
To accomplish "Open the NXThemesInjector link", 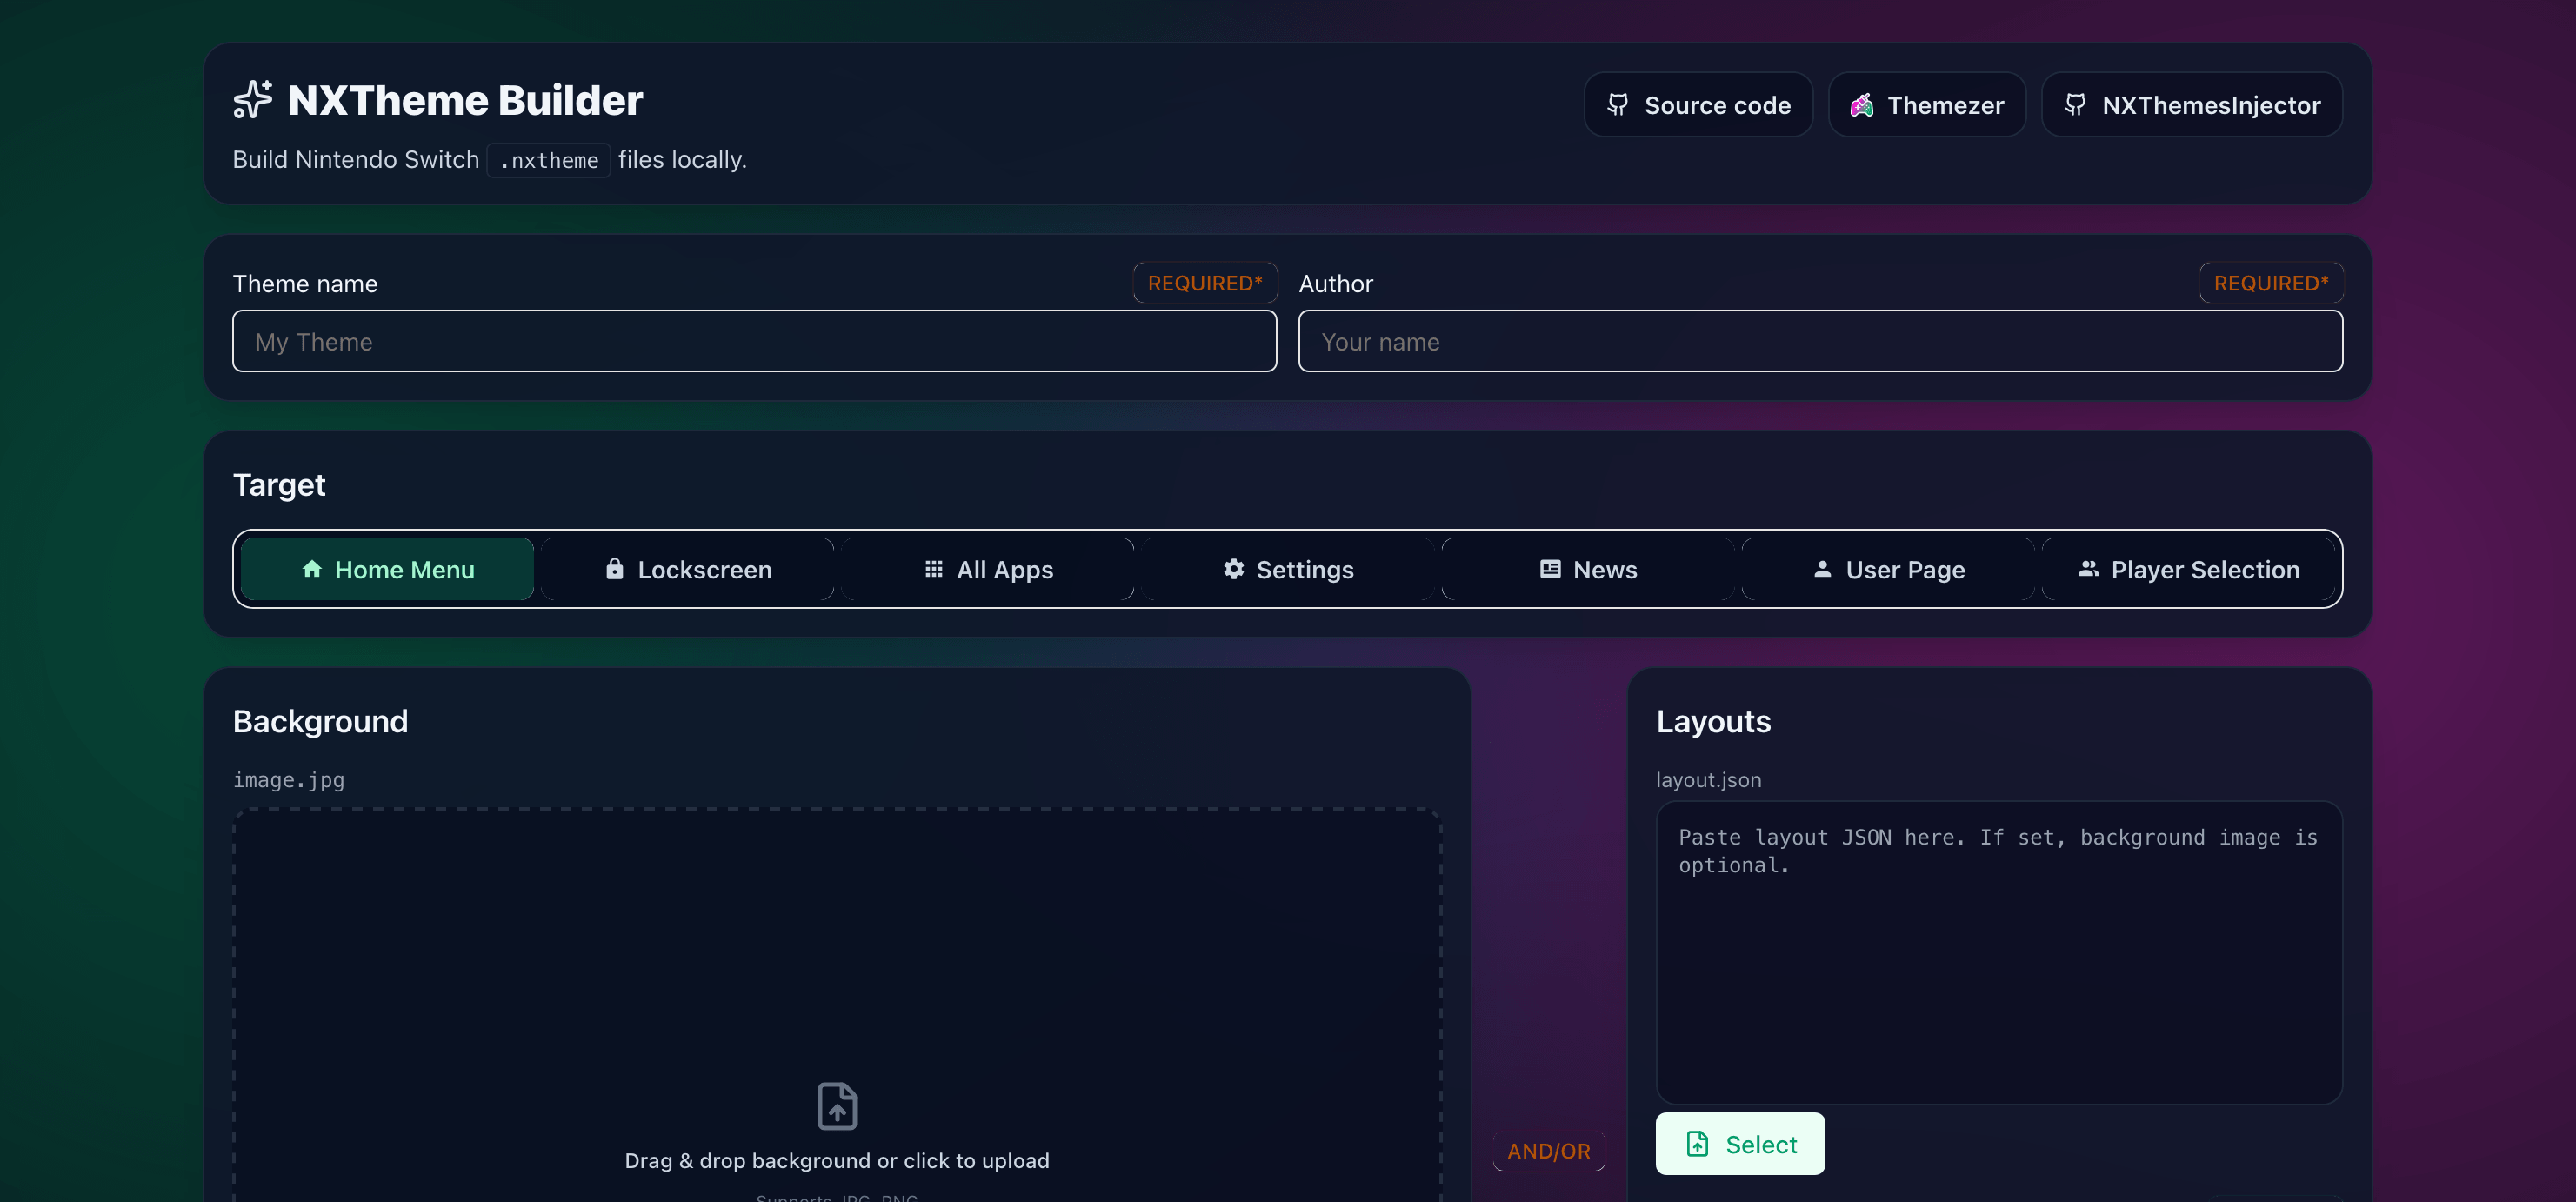I will tap(2192, 105).
